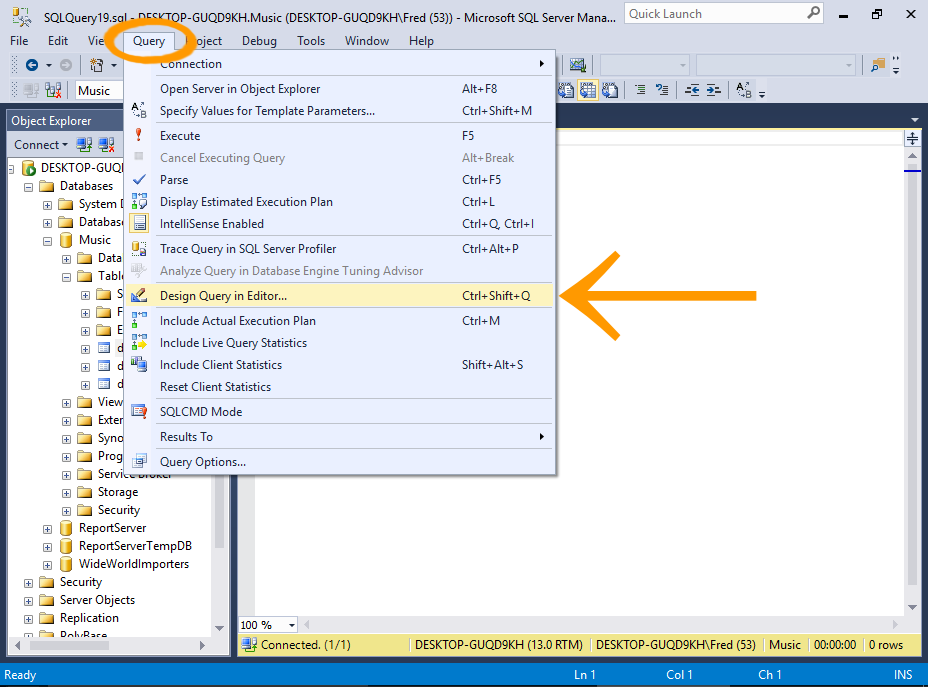Expand the WideWorldImporters database node
928x687 pixels.
47,564
